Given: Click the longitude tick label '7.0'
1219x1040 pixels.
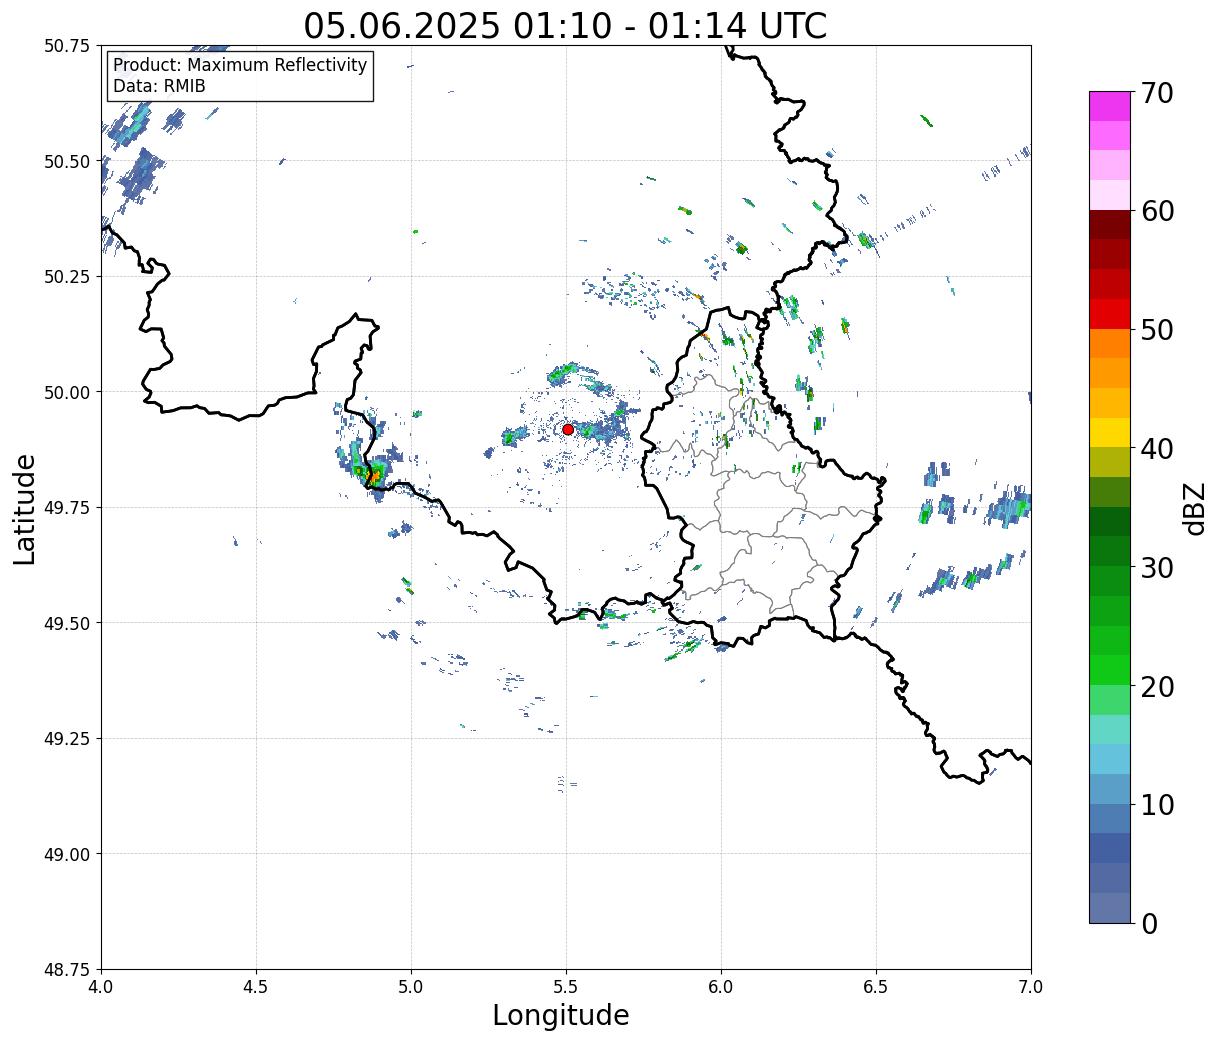Looking at the screenshot, I should 1031,987.
